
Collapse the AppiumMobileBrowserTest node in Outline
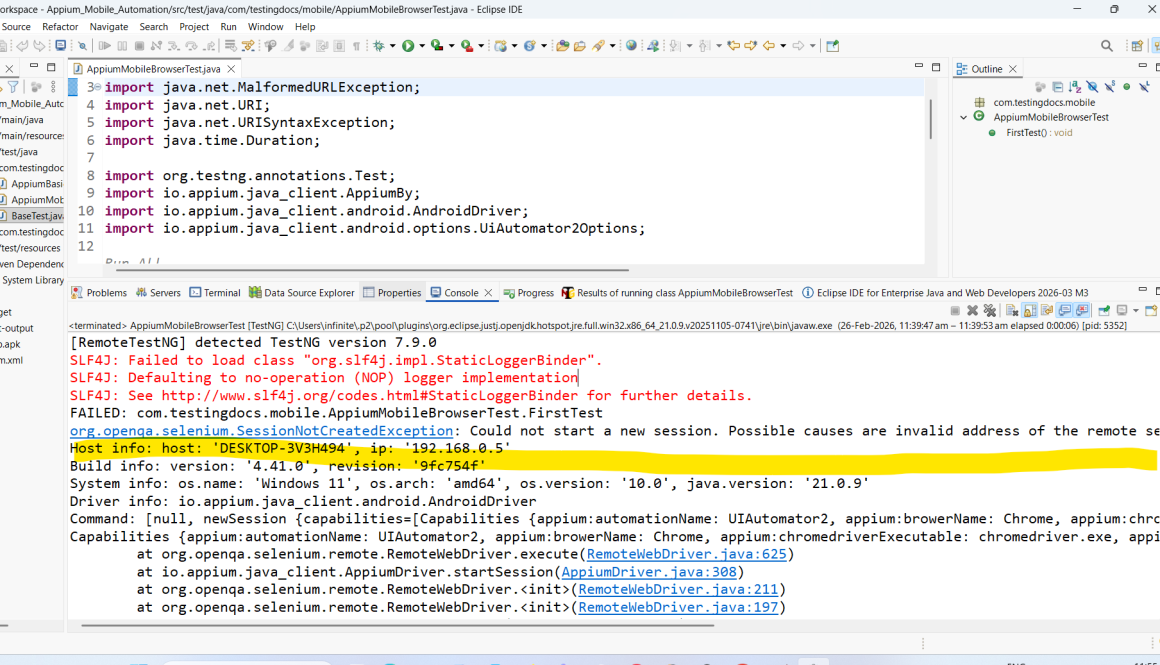[964, 116]
